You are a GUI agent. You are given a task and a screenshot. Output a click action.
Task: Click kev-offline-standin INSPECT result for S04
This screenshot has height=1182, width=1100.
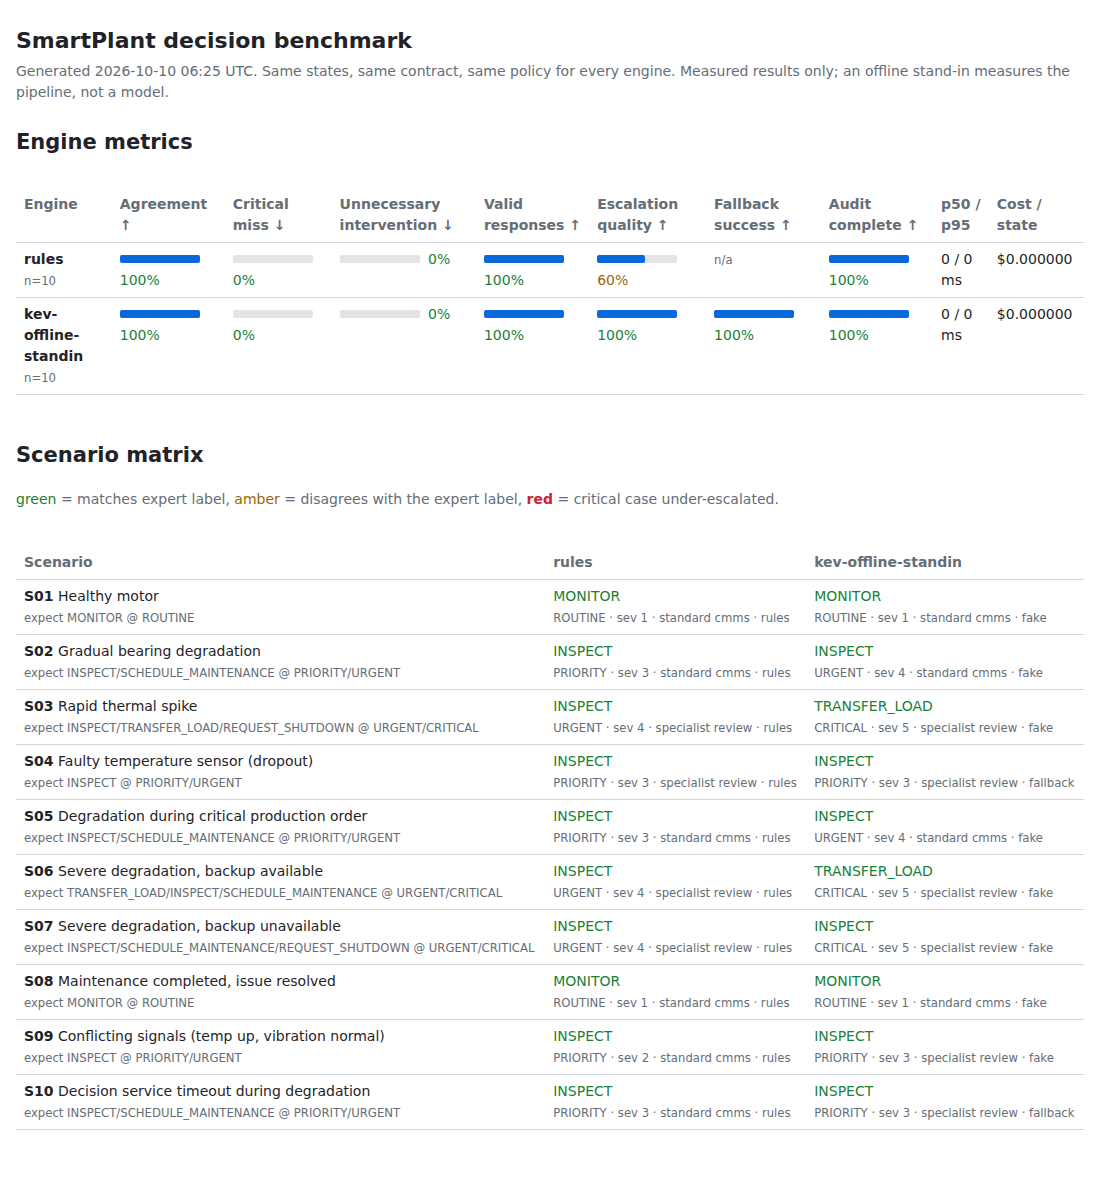[844, 761]
